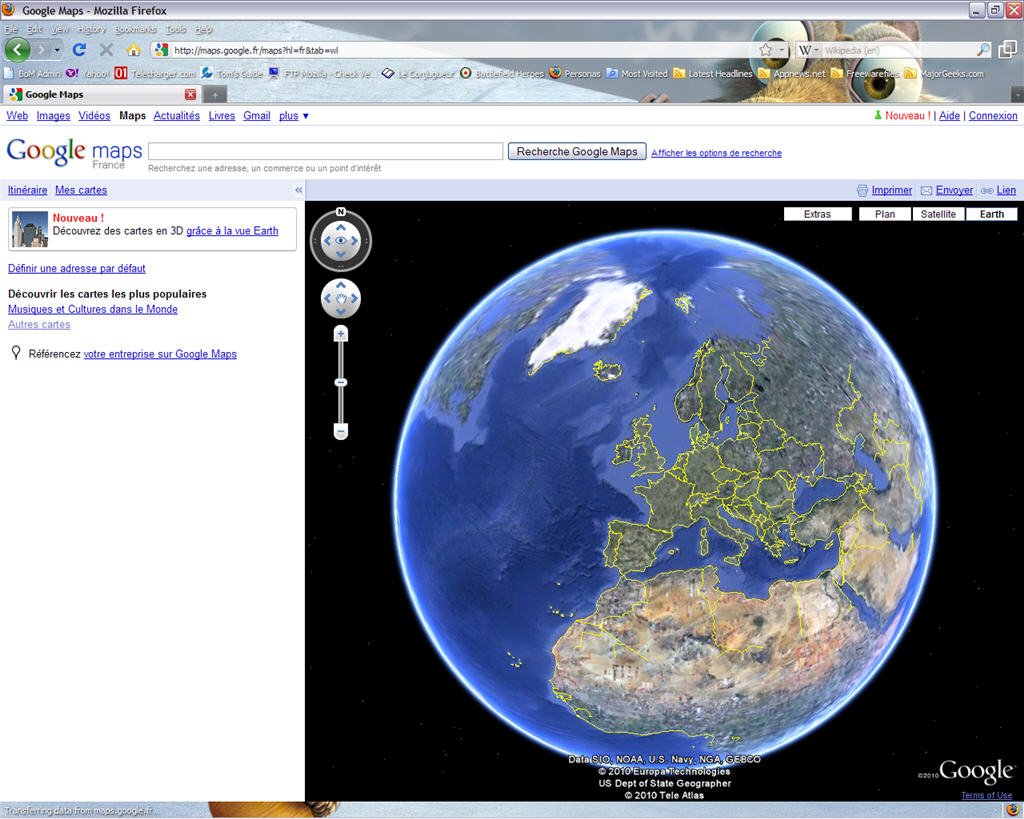
Task: Rotate view left with the look joystick's left arrow
Action: [x=327, y=241]
